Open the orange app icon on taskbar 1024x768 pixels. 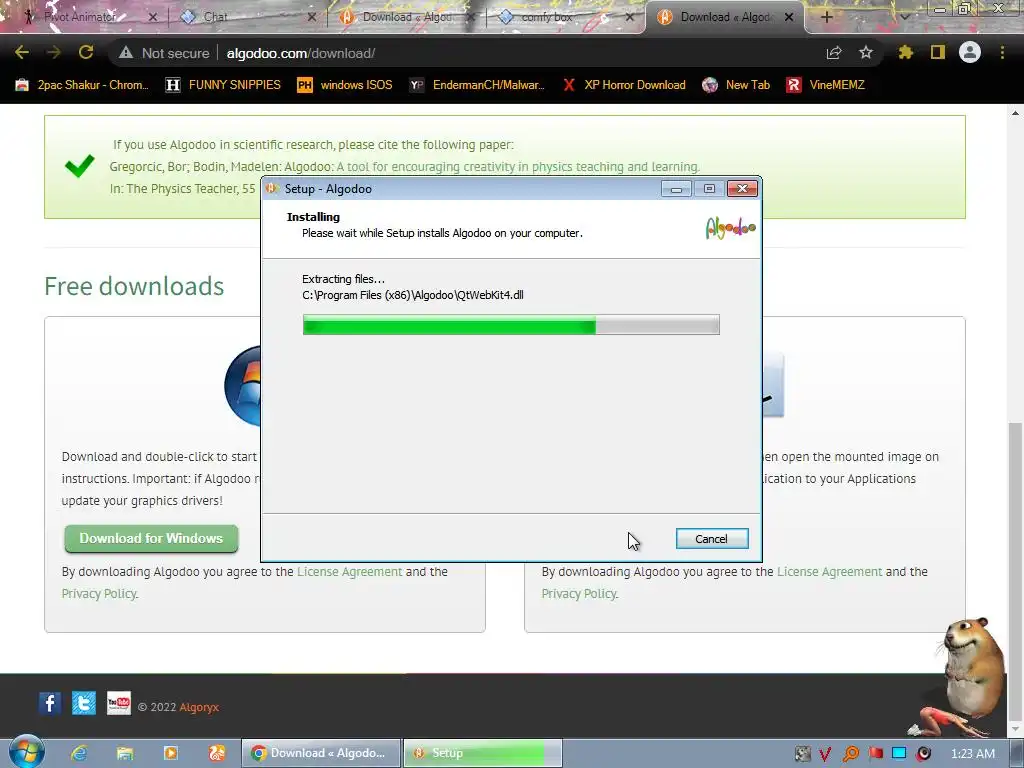click(x=217, y=753)
